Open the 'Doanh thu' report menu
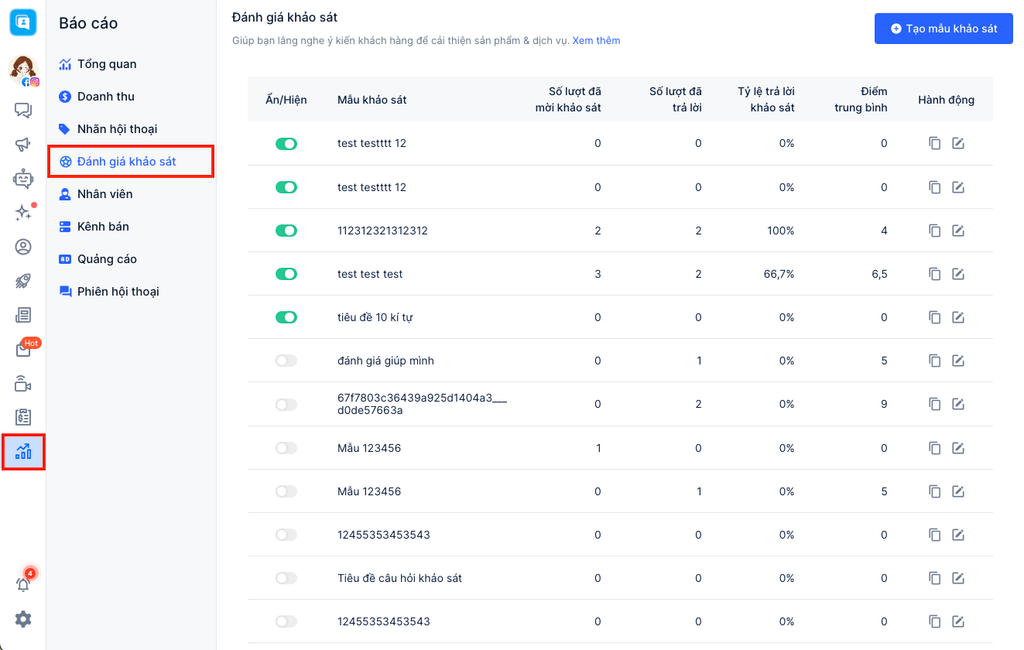Viewport: 1024px width, 650px height. click(105, 97)
